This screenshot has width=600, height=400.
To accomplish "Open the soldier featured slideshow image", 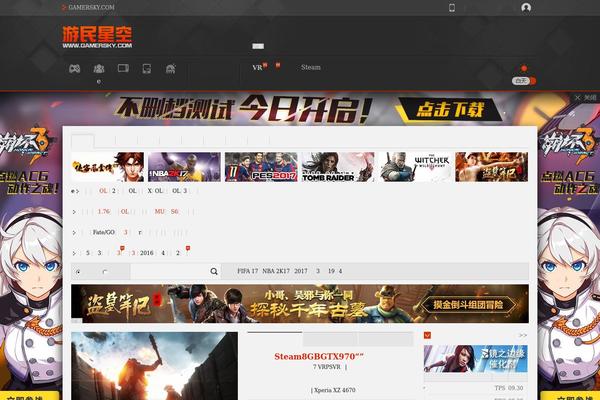I will coord(154,366).
